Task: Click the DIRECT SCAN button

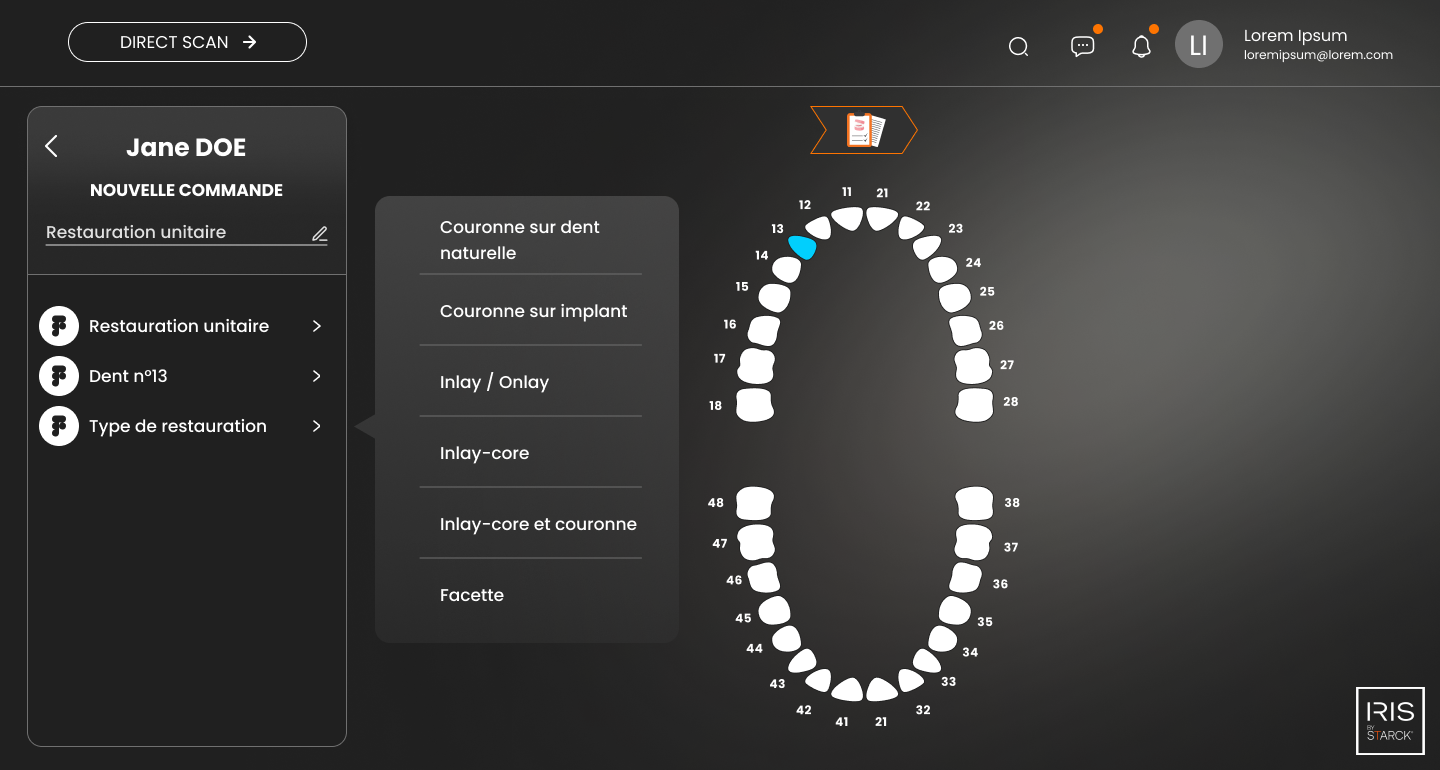Action: pos(187,42)
